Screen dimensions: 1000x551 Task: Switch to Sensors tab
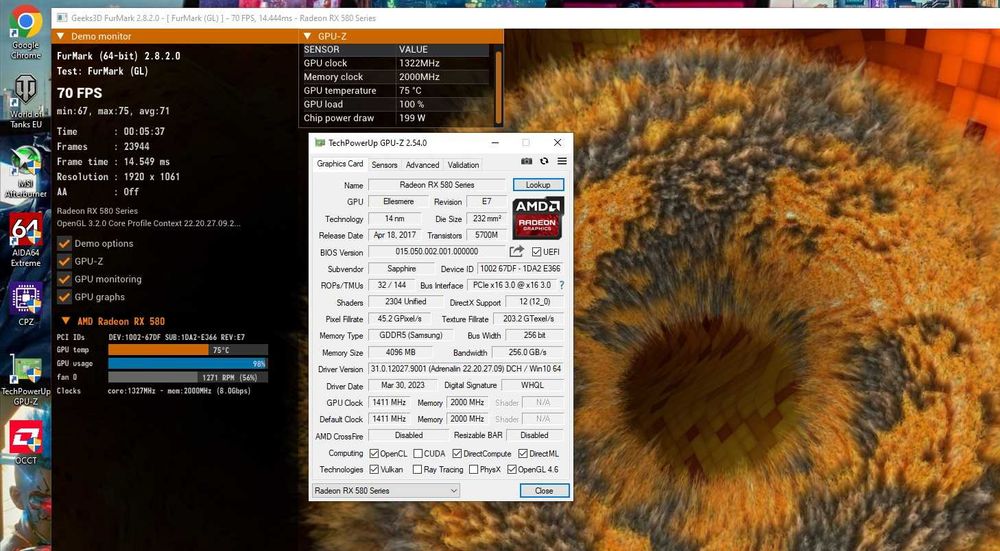pyautogui.click(x=385, y=165)
